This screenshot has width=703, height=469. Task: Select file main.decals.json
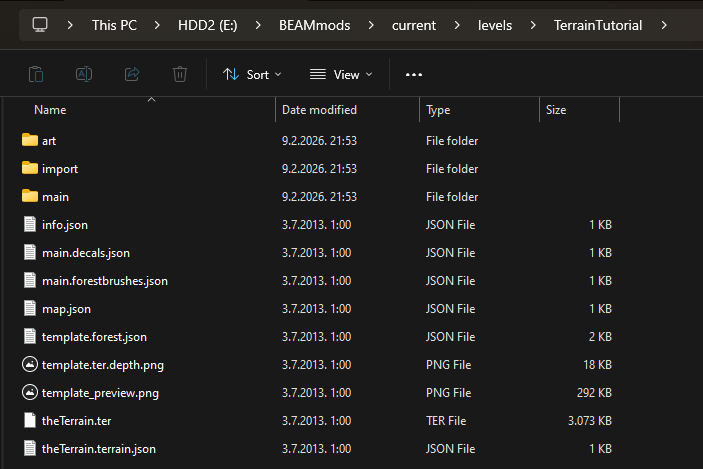[86, 253]
